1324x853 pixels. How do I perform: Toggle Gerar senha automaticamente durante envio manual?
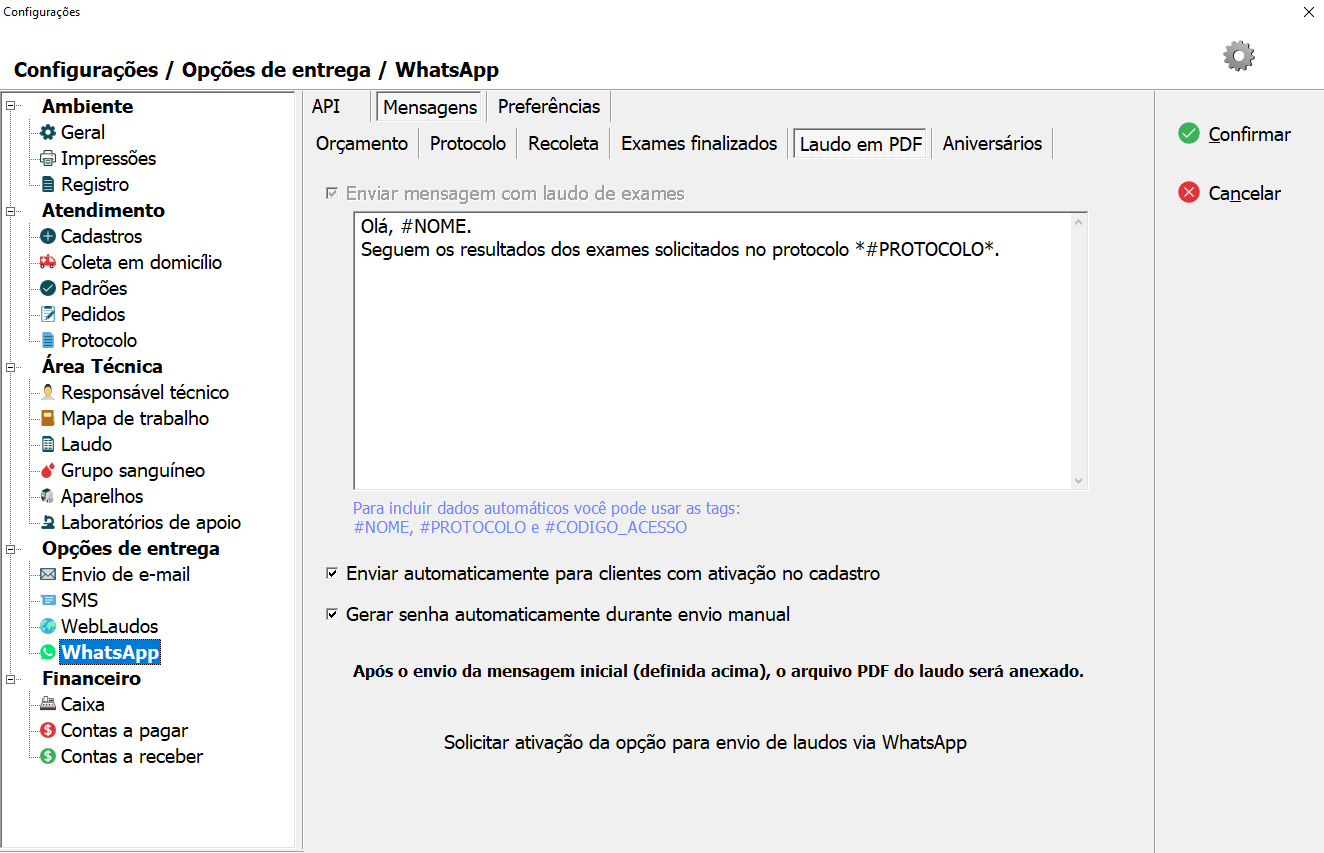pyautogui.click(x=332, y=614)
